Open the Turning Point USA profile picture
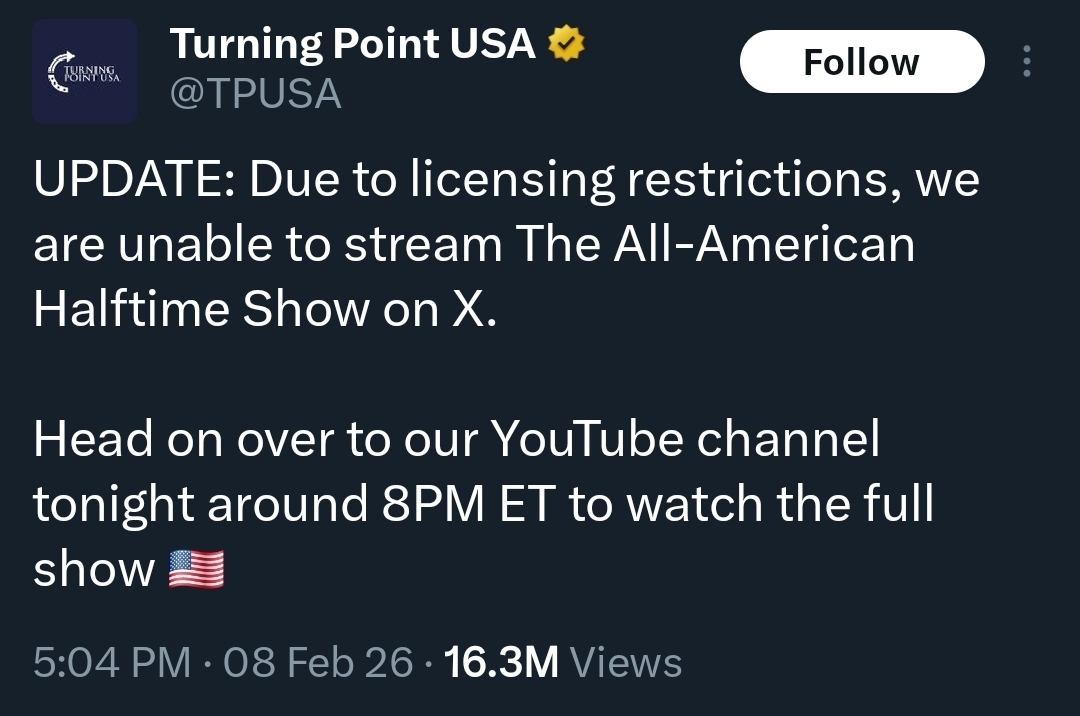 click(x=85, y=71)
